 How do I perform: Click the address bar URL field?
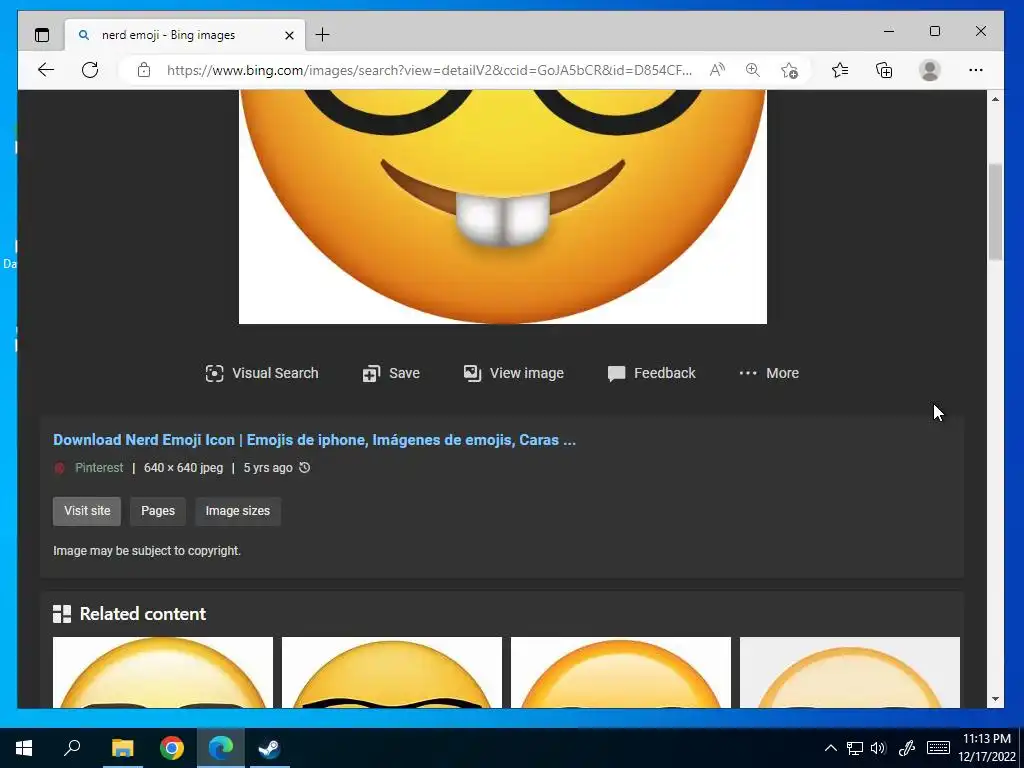[x=429, y=70]
